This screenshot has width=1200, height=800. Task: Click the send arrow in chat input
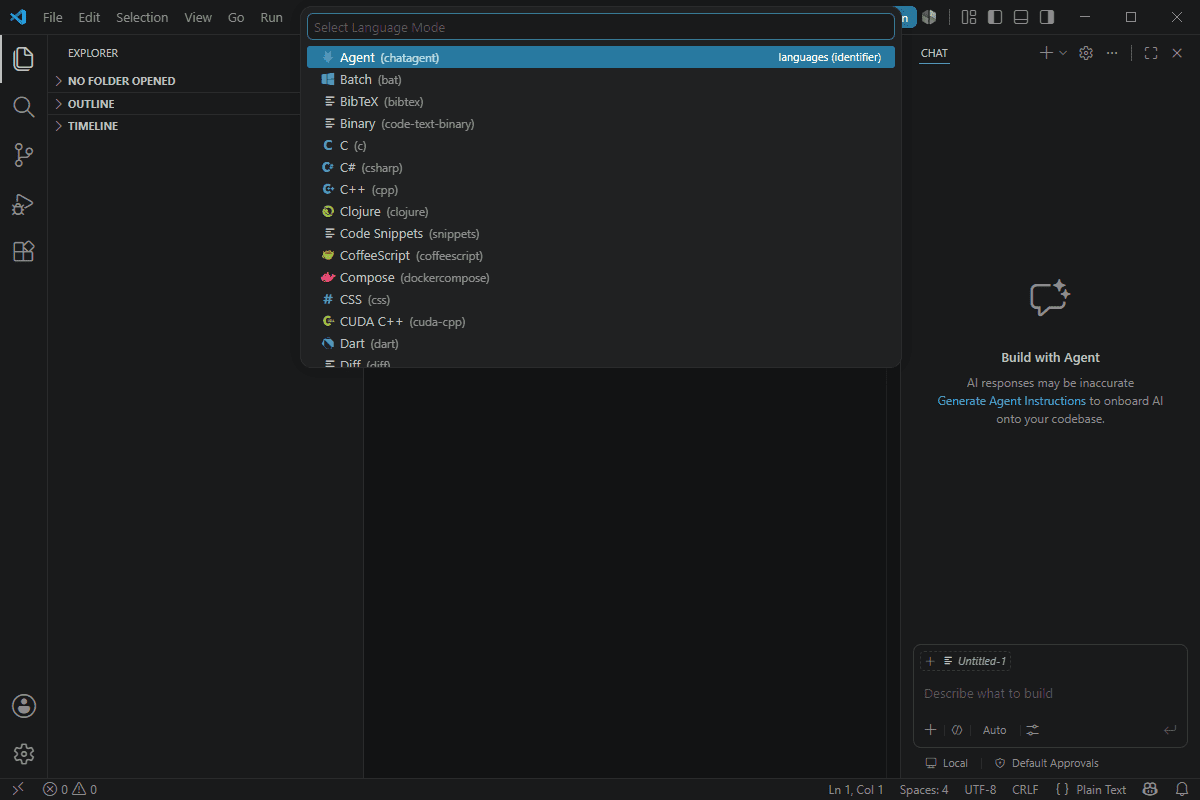coord(1170,730)
